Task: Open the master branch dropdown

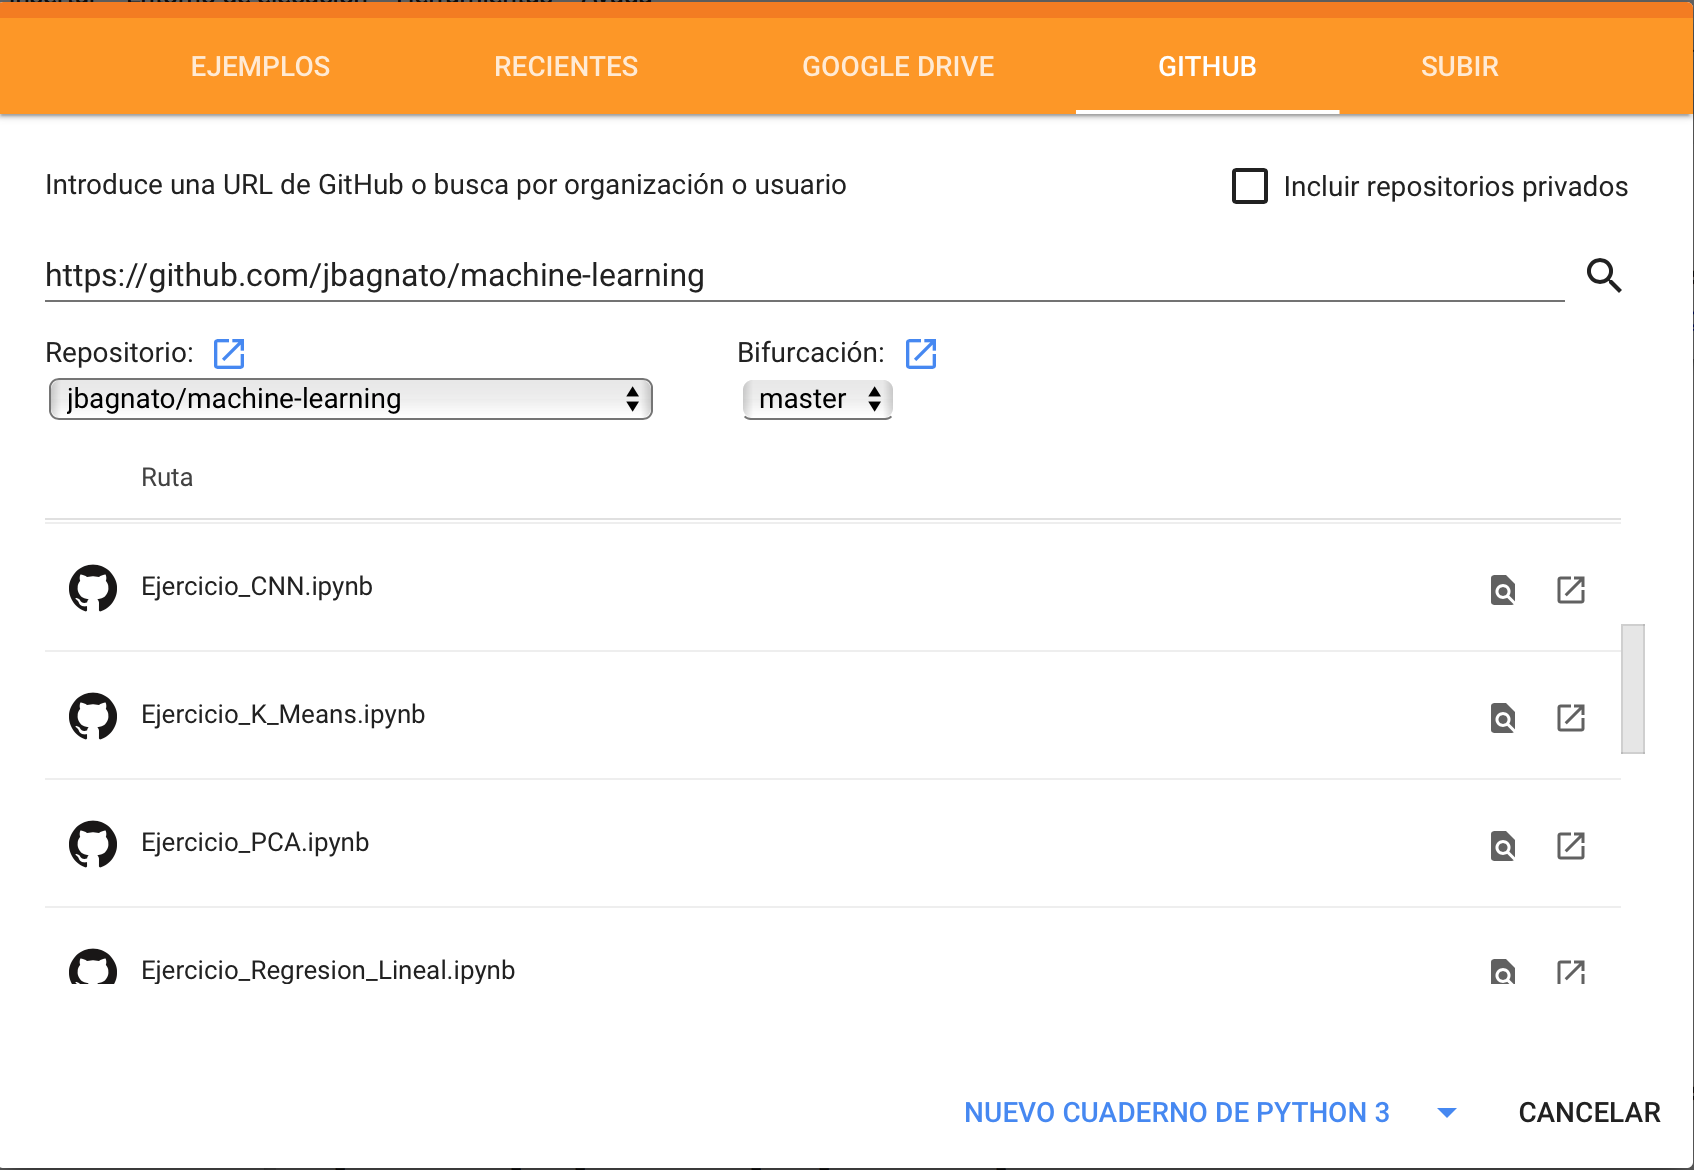Action: pos(818,399)
